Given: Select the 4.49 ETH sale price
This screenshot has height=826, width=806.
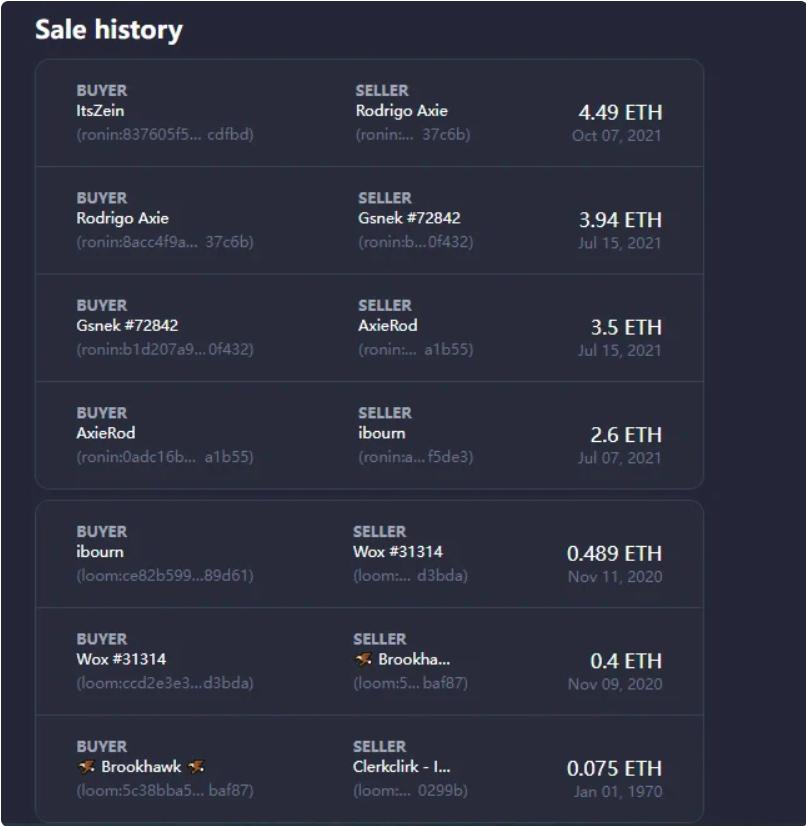Looking at the screenshot, I should pos(620,112).
